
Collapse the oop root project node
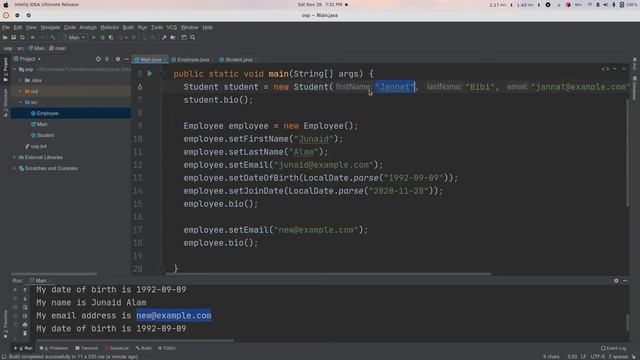pos(15,70)
